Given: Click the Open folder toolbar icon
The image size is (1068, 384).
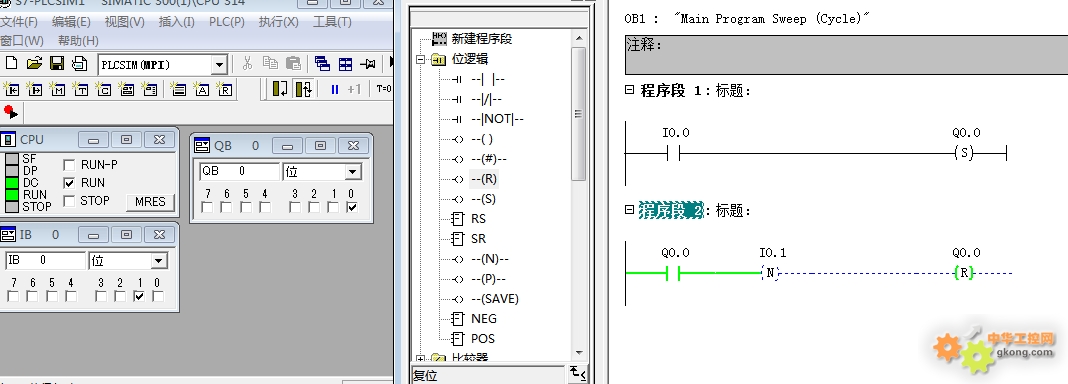Looking at the screenshot, I should tap(34, 64).
